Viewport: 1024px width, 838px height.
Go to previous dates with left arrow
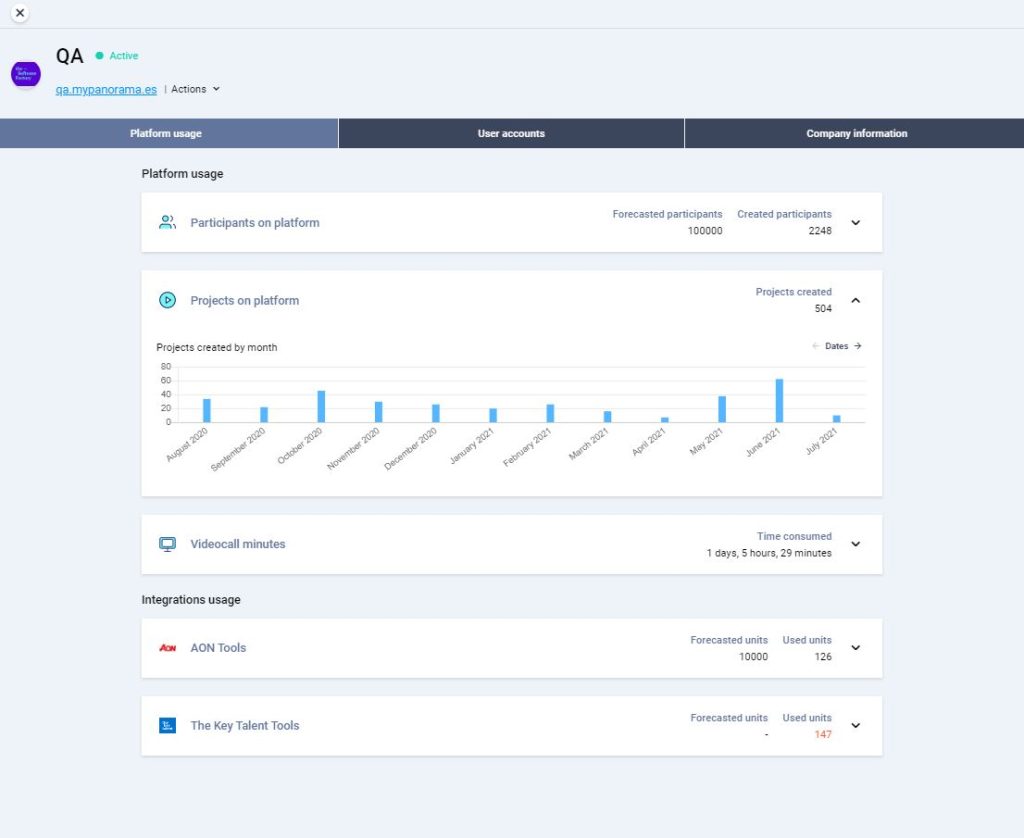pyautogui.click(x=815, y=347)
